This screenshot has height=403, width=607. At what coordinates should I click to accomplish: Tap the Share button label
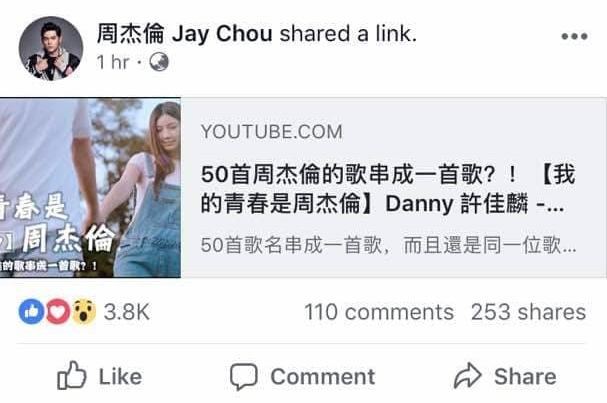(525, 377)
